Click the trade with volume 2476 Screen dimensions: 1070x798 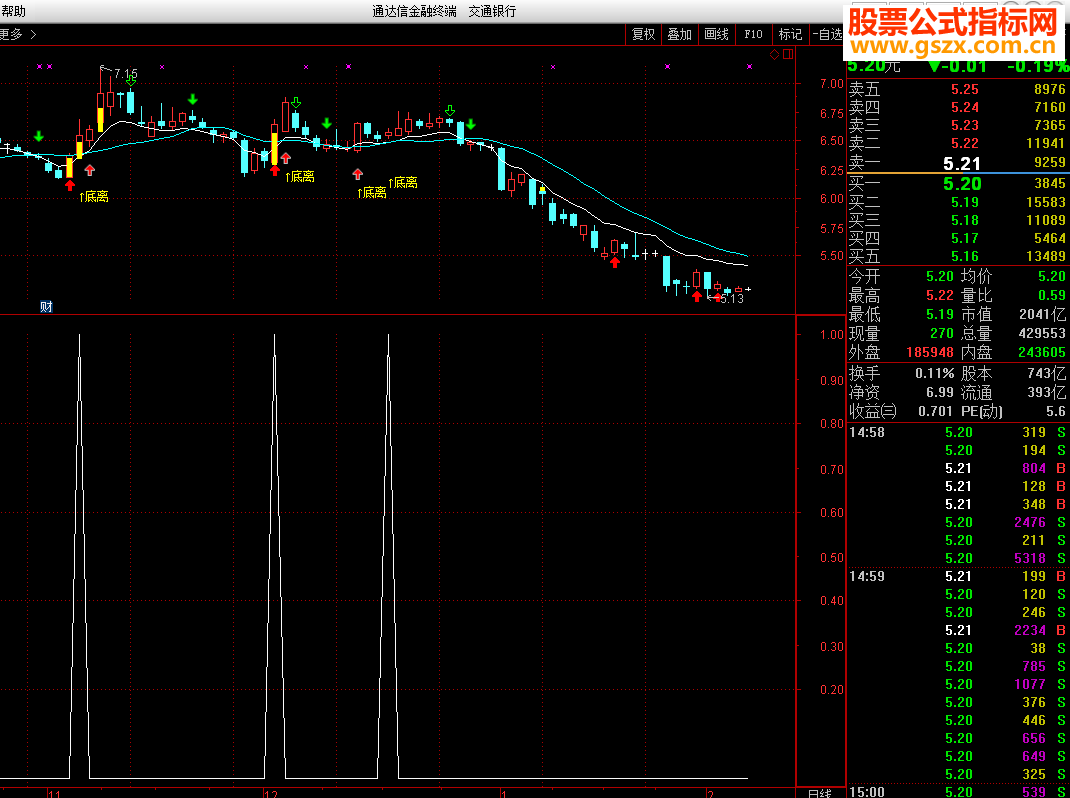pos(1030,522)
